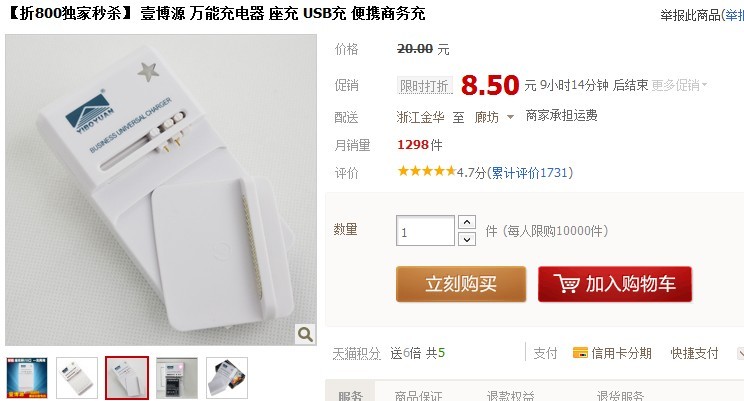Expand the 更多促销 promotions dropdown
The width and height of the screenshot is (744, 401).
[679, 85]
